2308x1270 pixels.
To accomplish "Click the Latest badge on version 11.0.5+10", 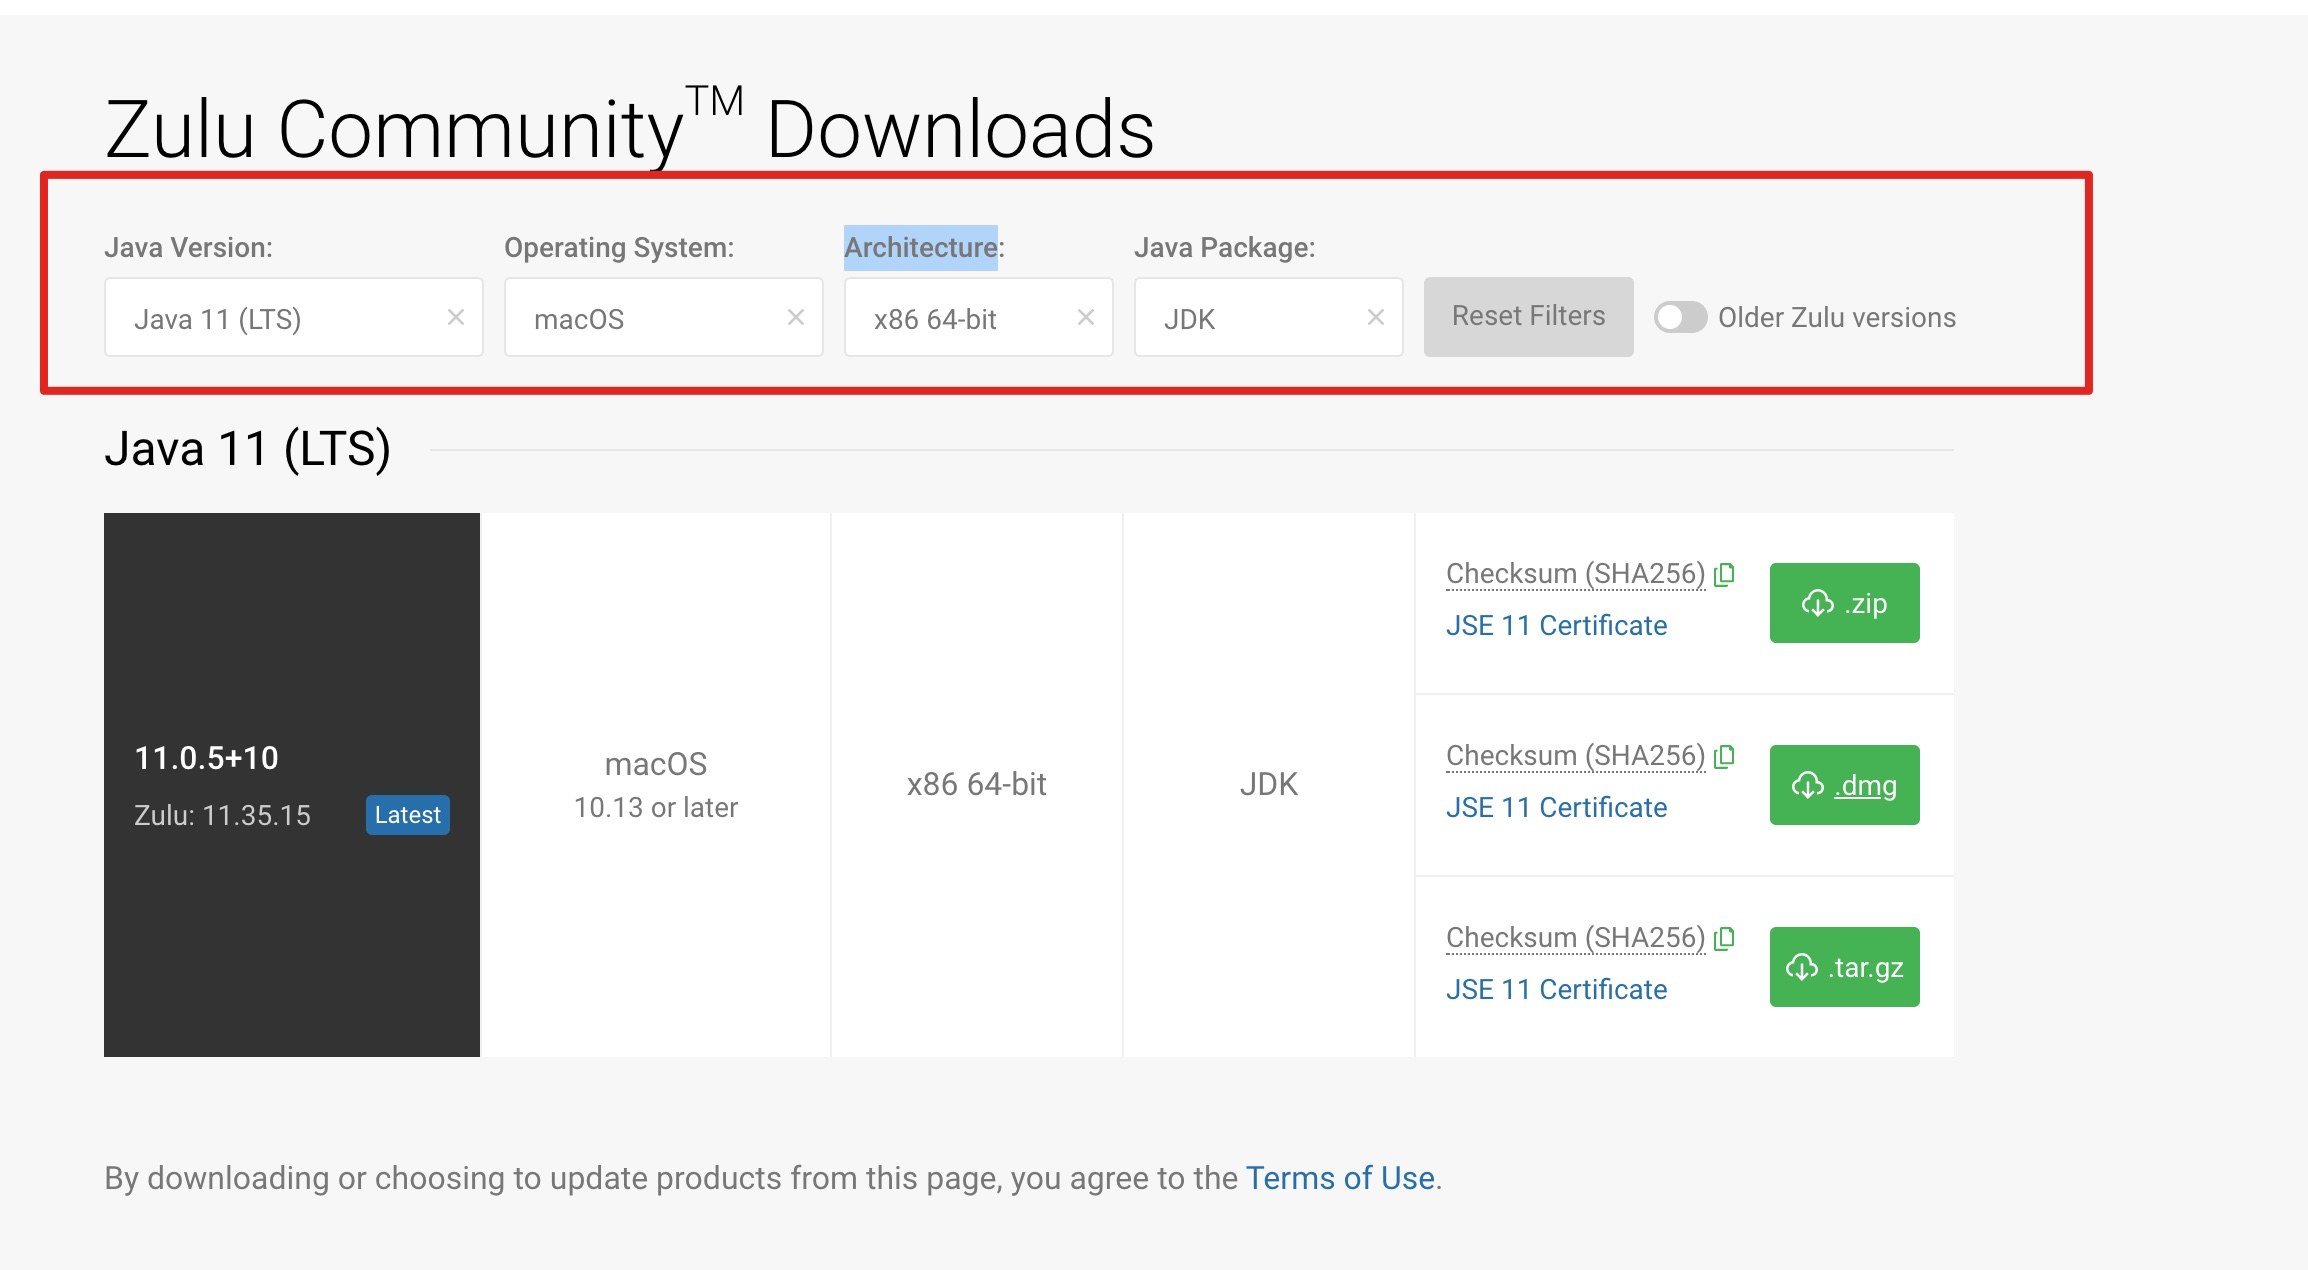I will pyautogui.click(x=407, y=815).
